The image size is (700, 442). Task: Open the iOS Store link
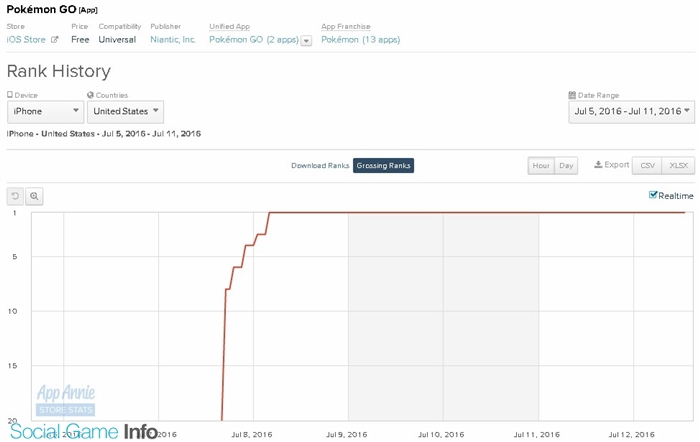pyautogui.click(x=26, y=40)
